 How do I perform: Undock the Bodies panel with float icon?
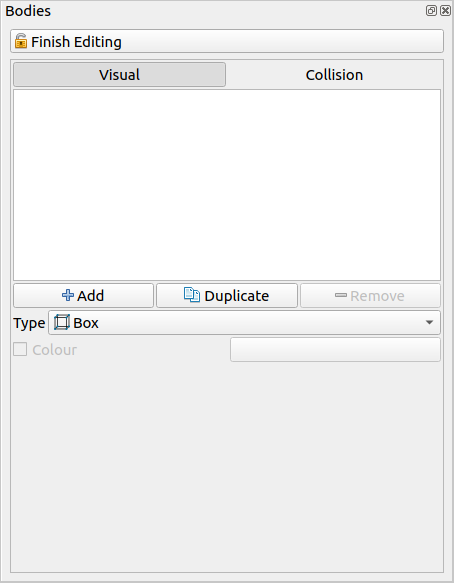(431, 10)
